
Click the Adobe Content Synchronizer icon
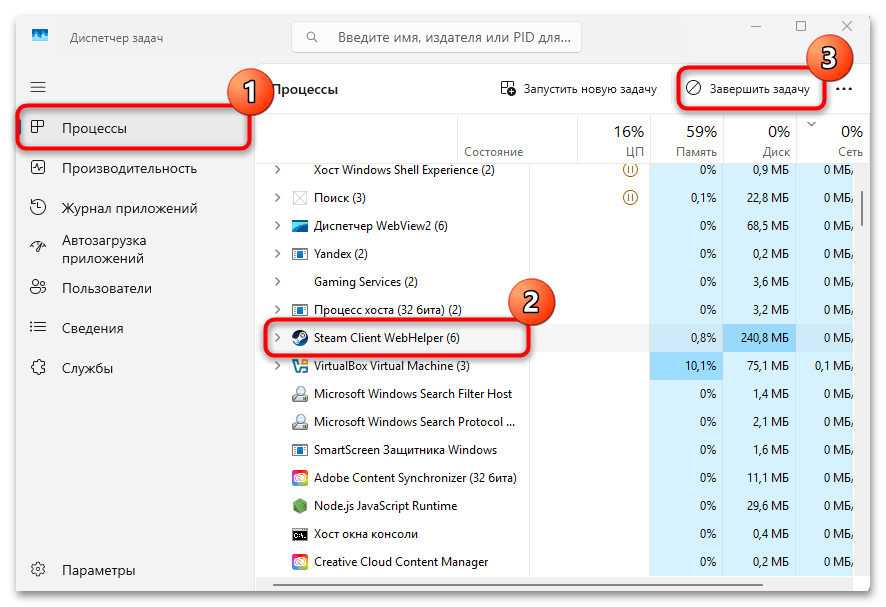[299, 478]
